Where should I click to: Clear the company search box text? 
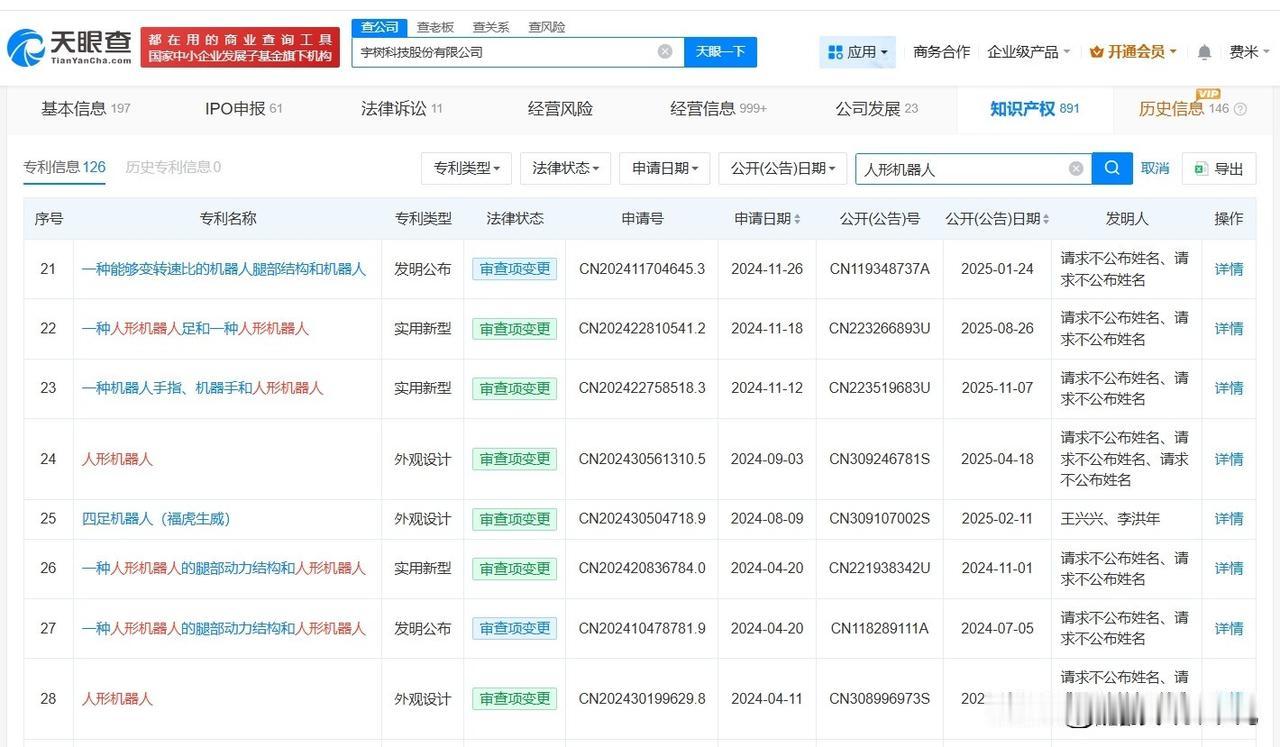pyautogui.click(x=665, y=52)
